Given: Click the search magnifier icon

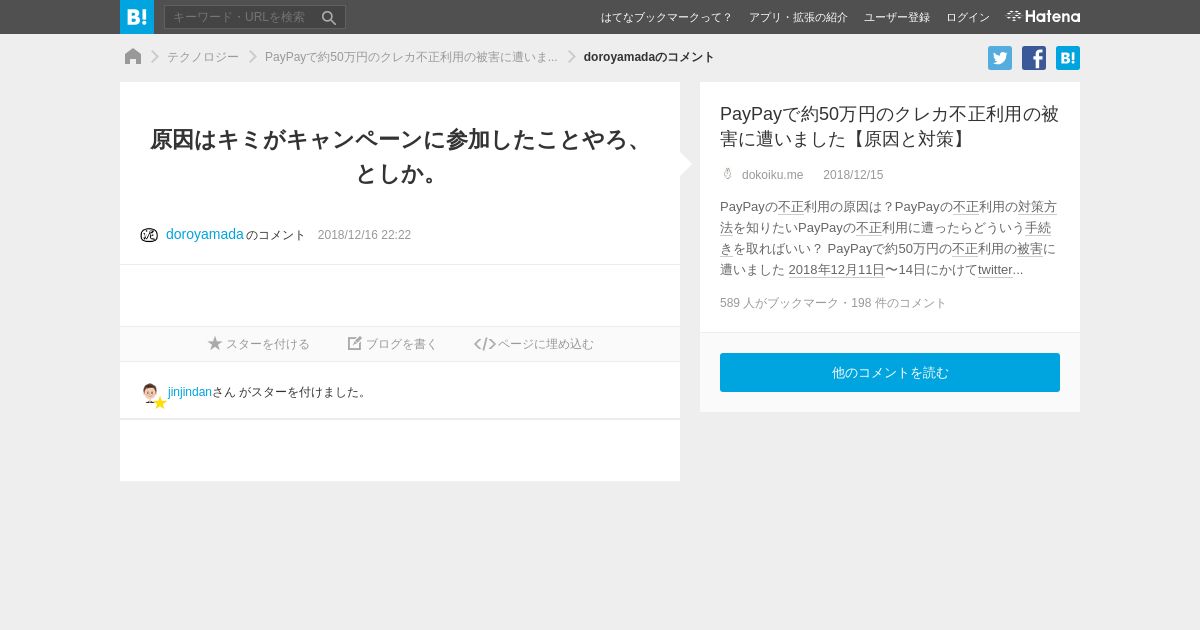Looking at the screenshot, I should [328, 17].
